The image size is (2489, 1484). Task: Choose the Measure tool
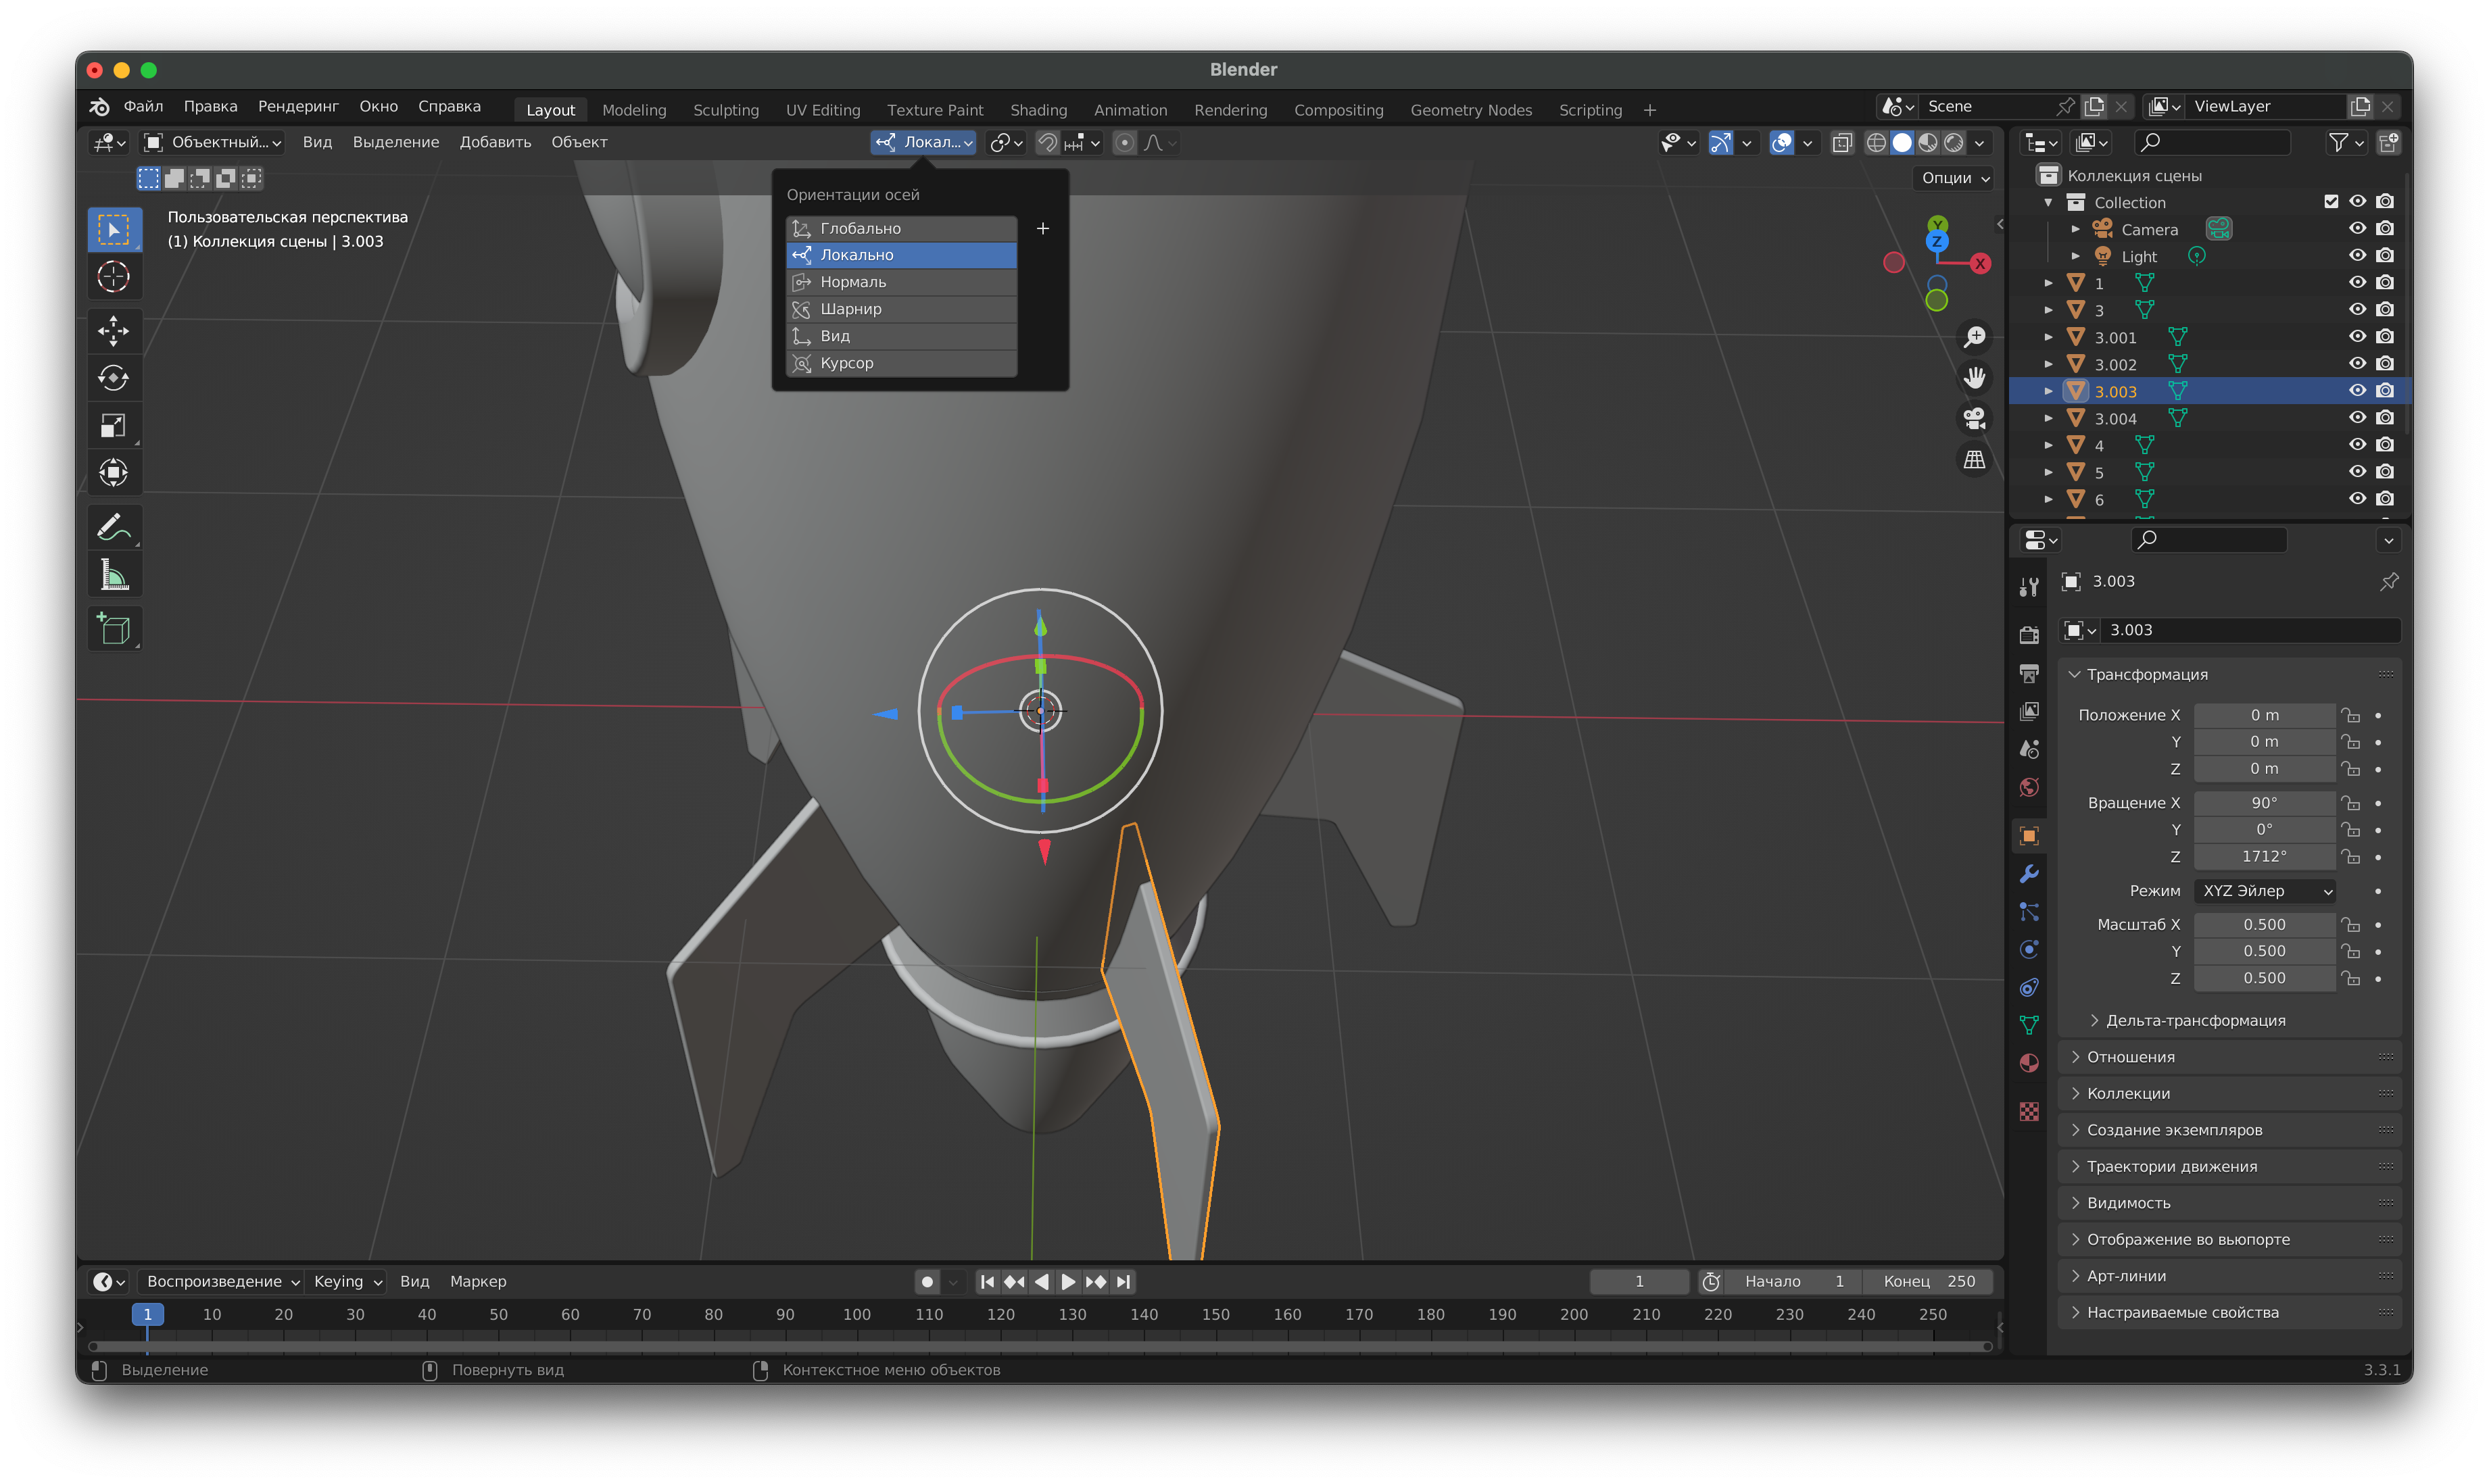pyautogui.click(x=113, y=575)
